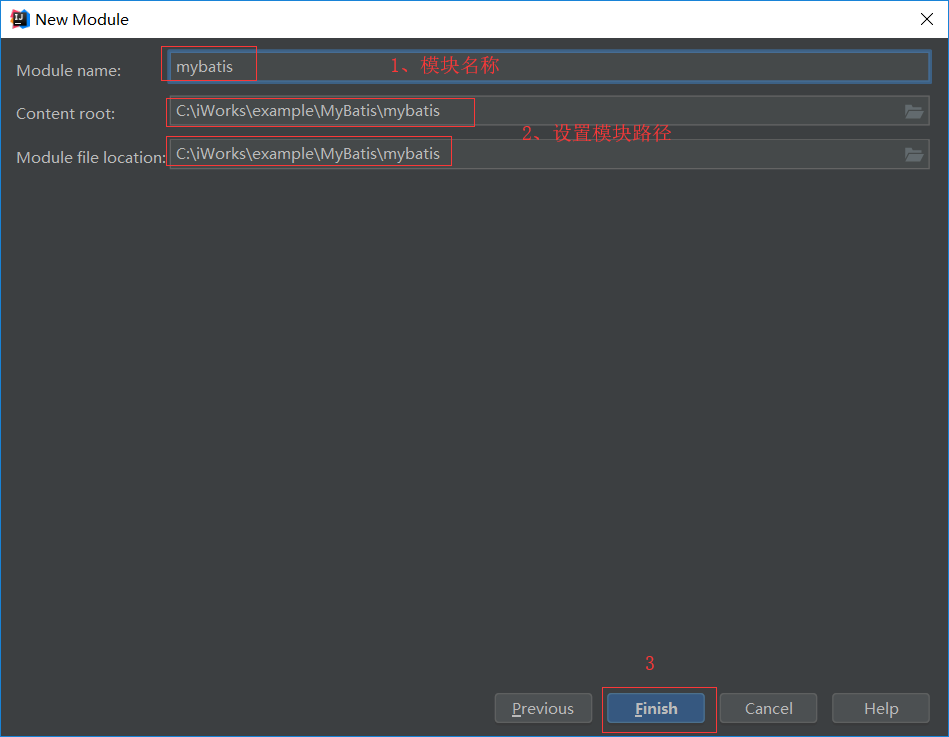Go back with the Previous button
Screen dimensions: 949x737
click(x=543, y=708)
